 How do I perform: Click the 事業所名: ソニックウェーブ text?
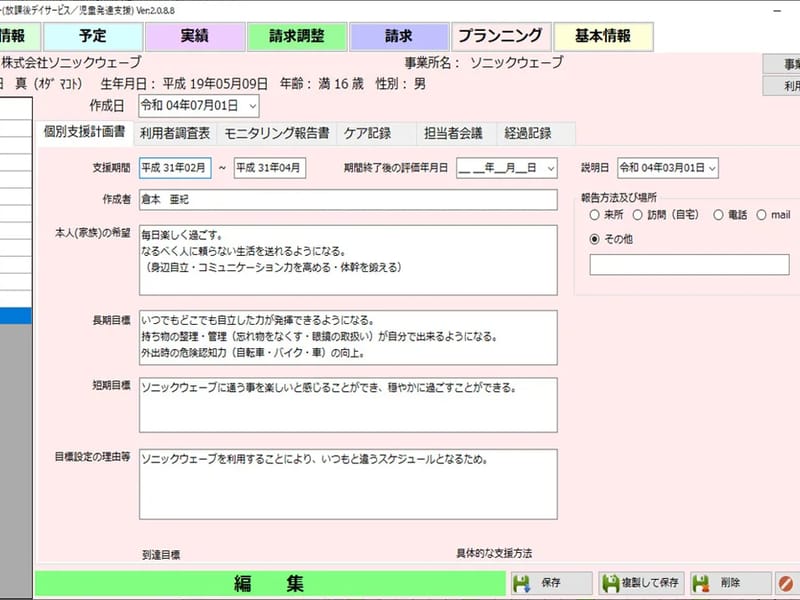pos(484,63)
